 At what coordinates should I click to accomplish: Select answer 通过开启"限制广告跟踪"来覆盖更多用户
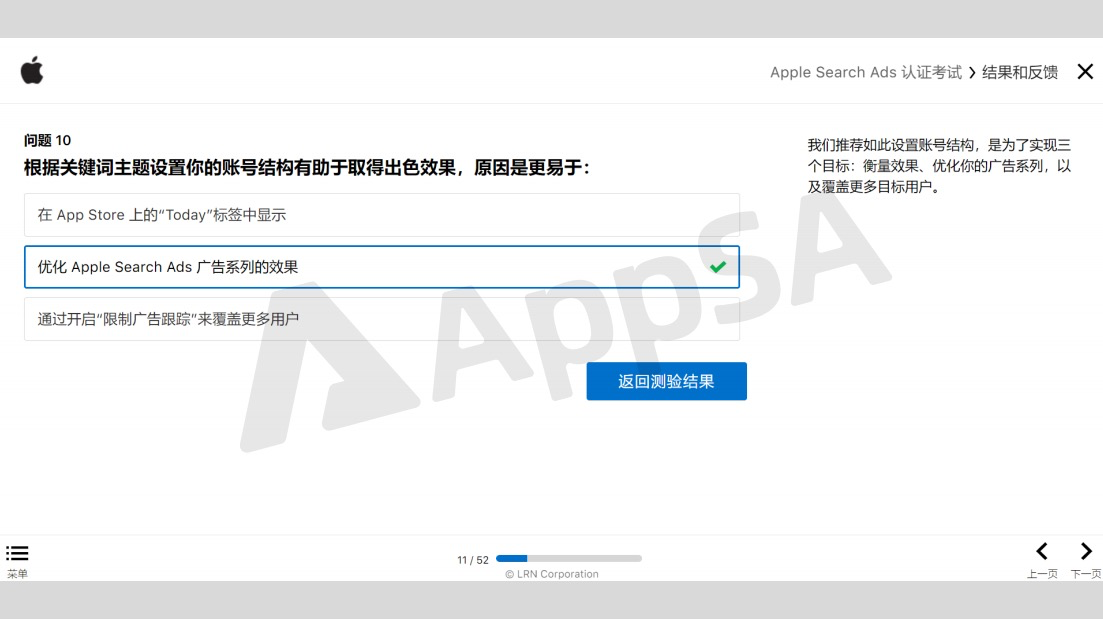pos(382,319)
